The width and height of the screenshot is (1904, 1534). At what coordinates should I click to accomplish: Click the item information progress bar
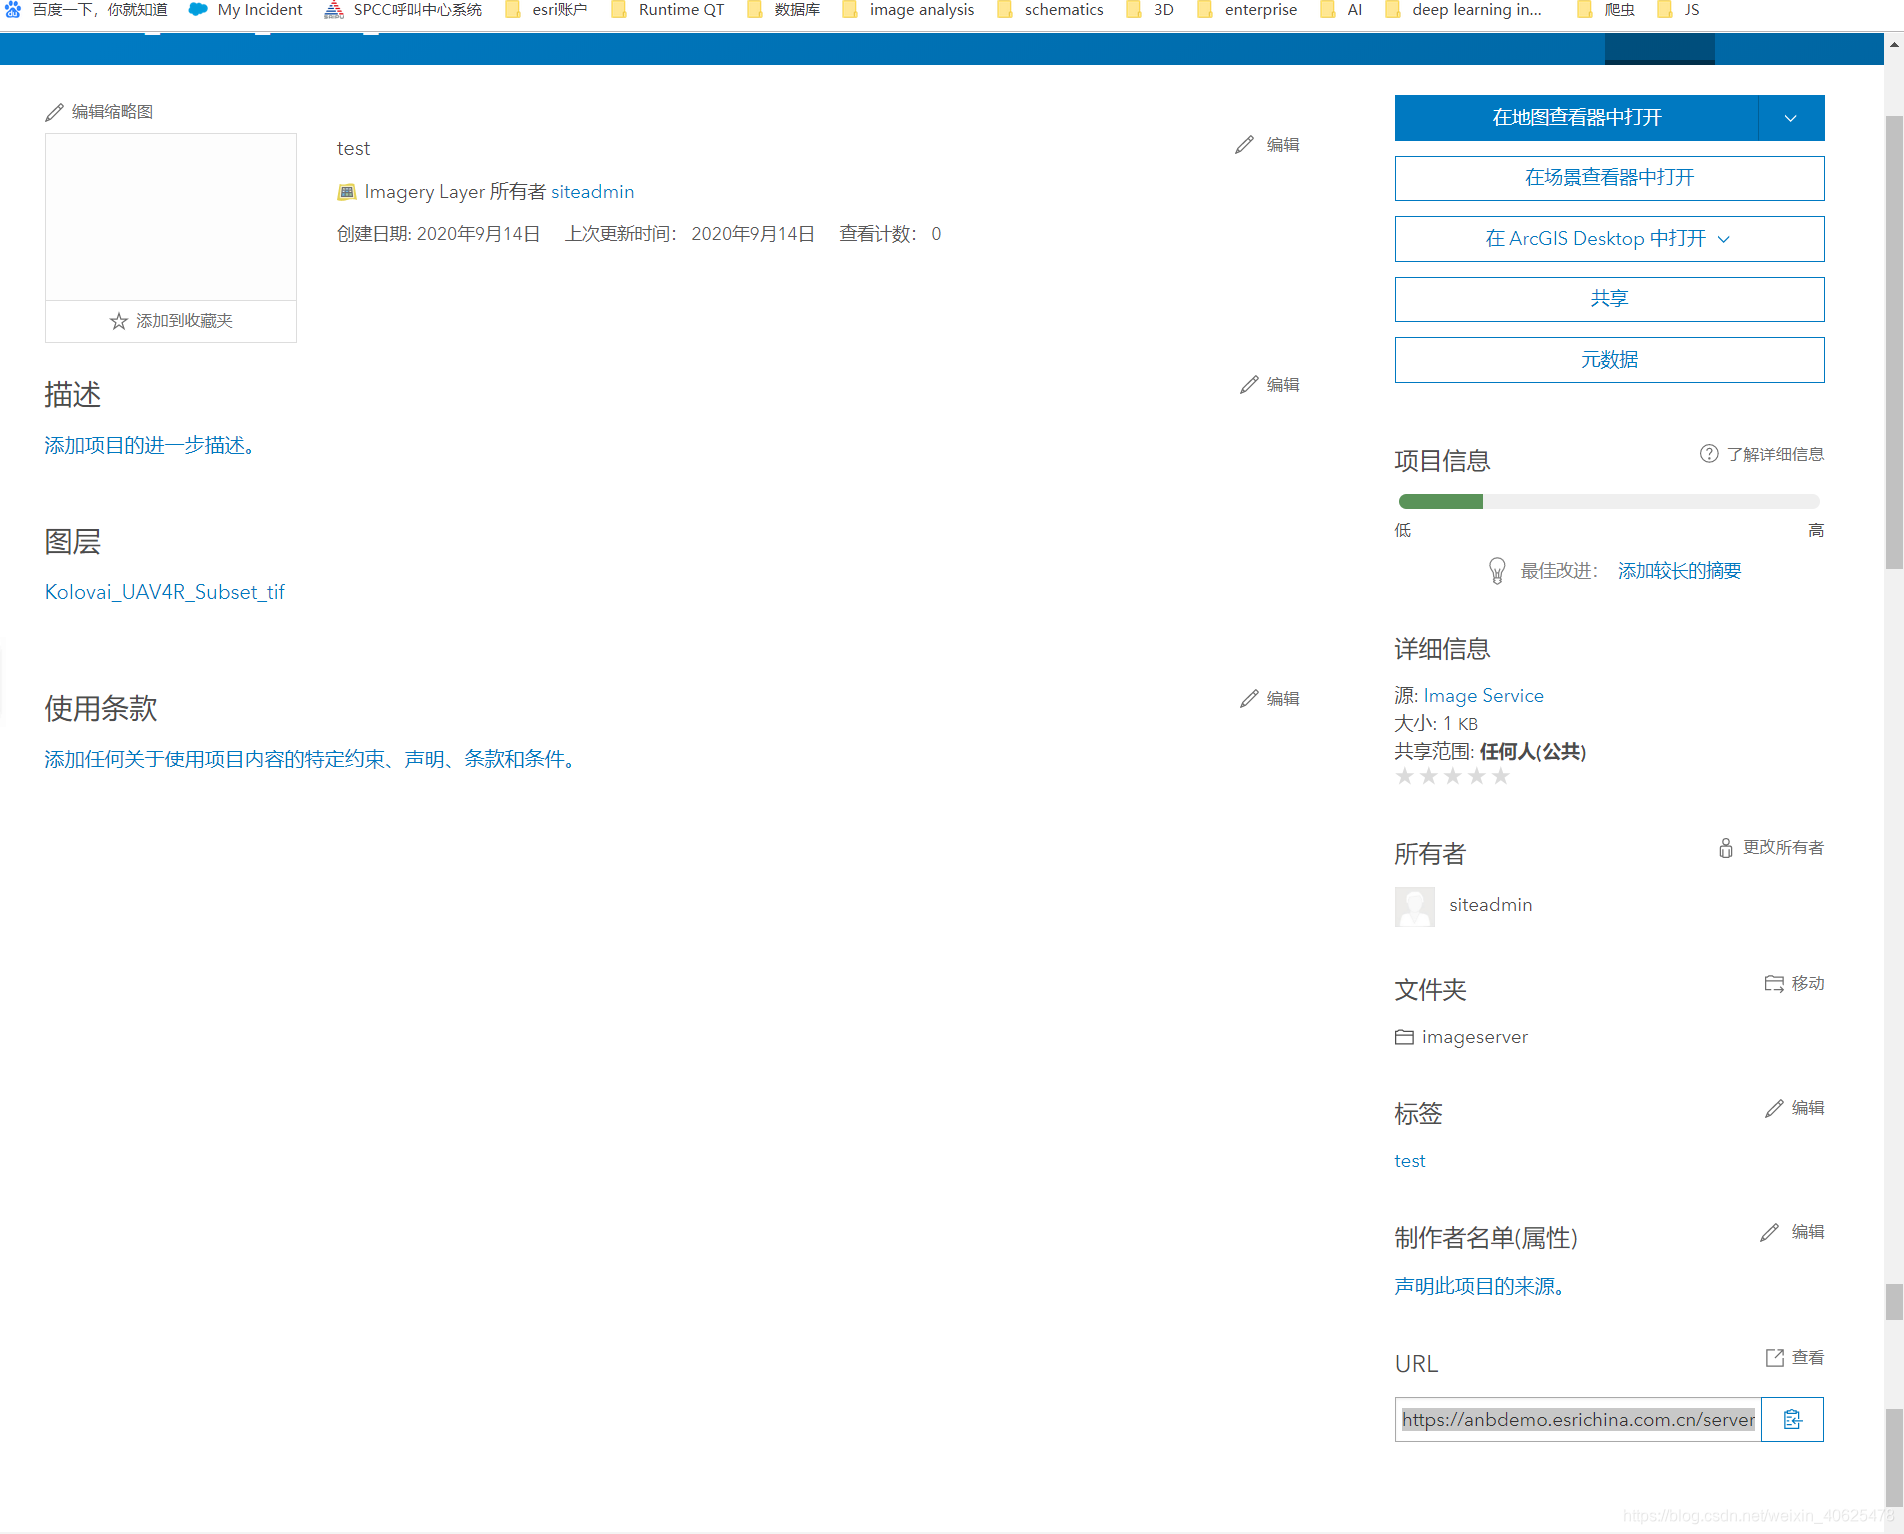pyautogui.click(x=1609, y=502)
